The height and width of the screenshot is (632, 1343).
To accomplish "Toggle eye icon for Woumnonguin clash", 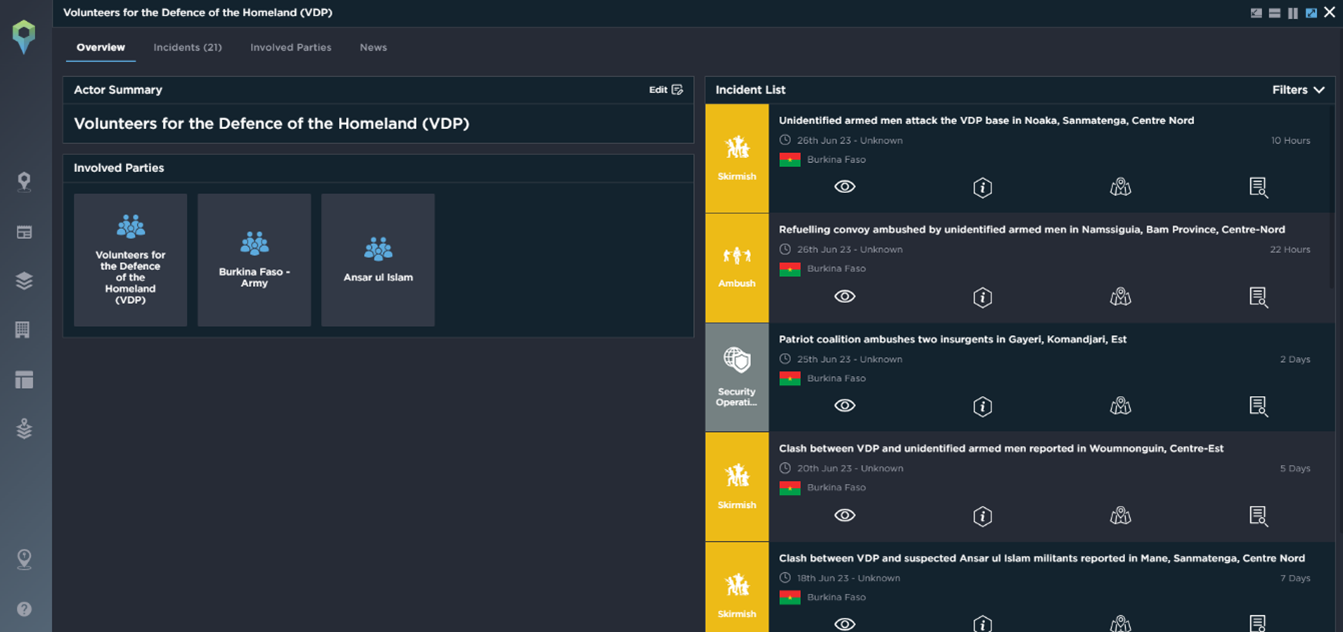I will click(845, 515).
